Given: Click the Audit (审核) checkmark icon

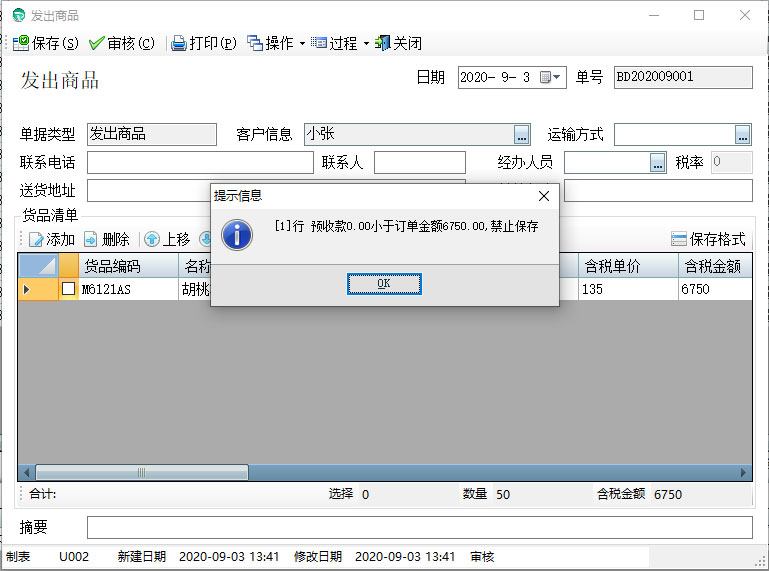Looking at the screenshot, I should coord(97,43).
